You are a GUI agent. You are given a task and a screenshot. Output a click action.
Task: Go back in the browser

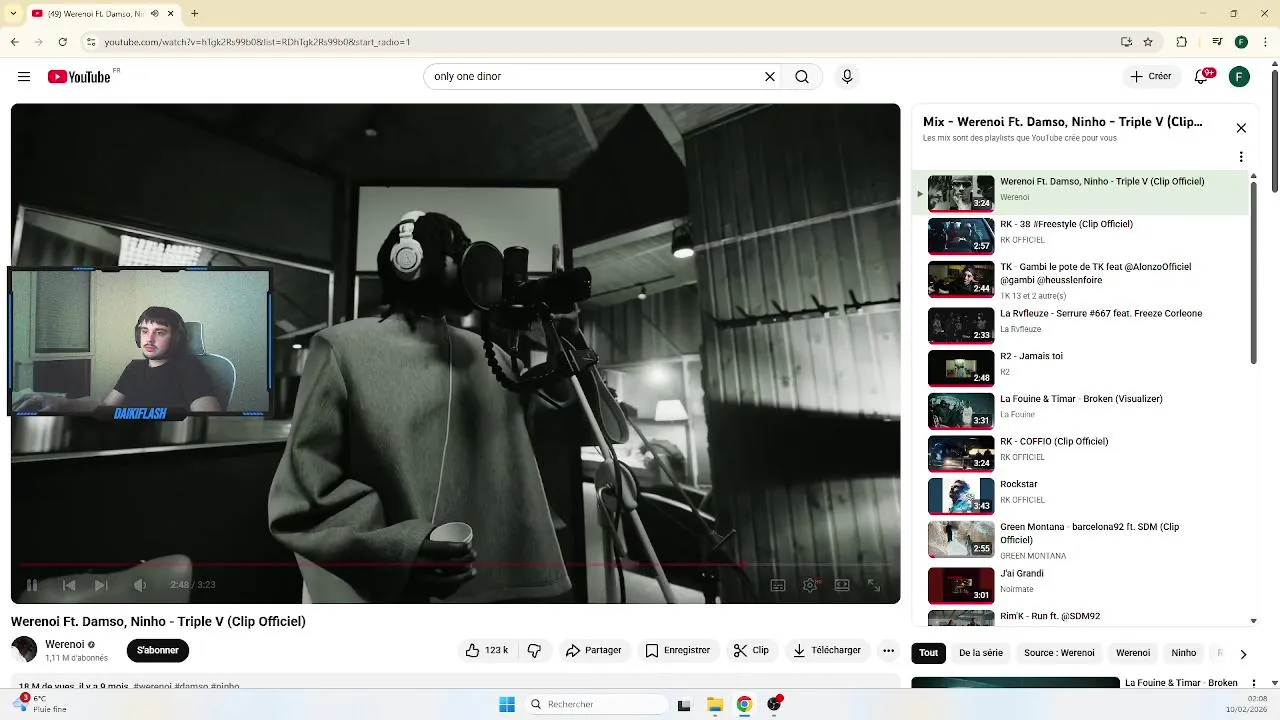point(14,42)
